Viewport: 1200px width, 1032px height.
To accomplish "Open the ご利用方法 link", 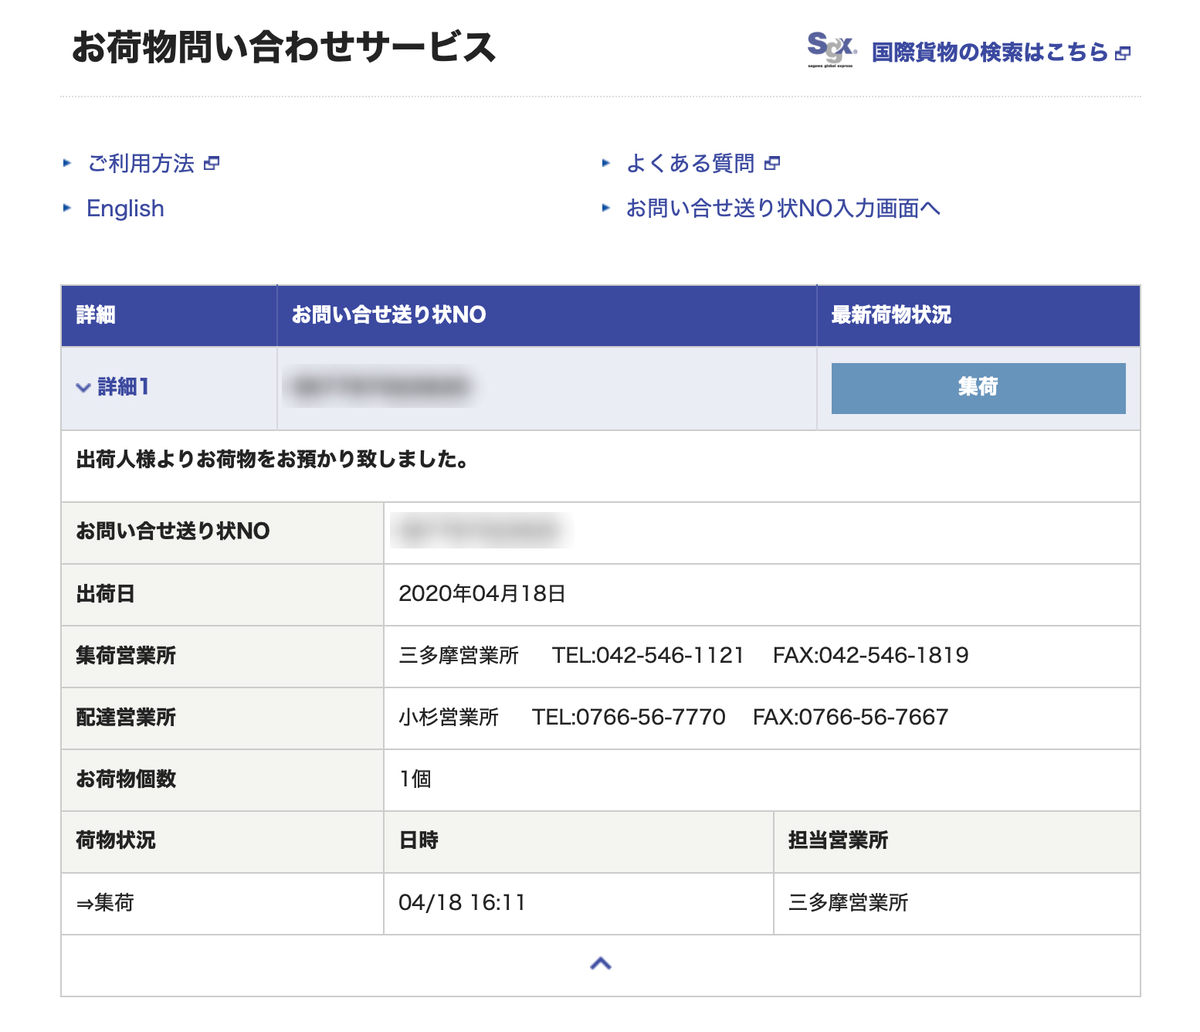I will coord(141,163).
